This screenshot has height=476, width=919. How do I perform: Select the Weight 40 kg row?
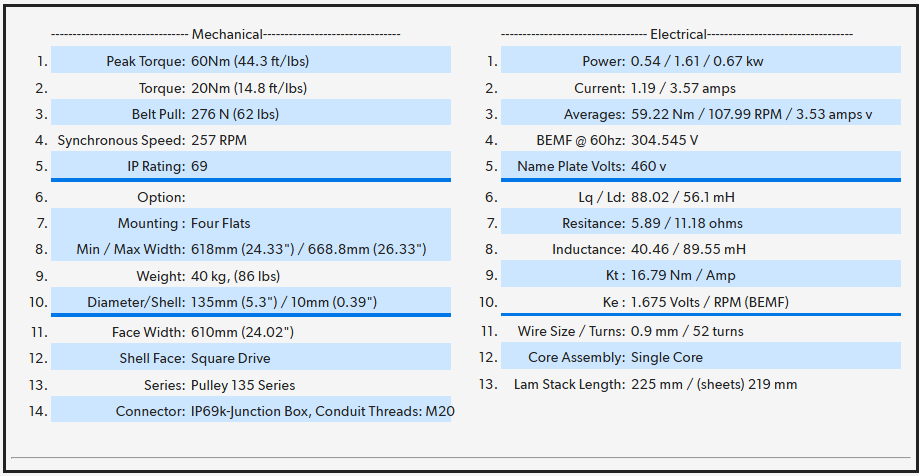tap(250, 276)
